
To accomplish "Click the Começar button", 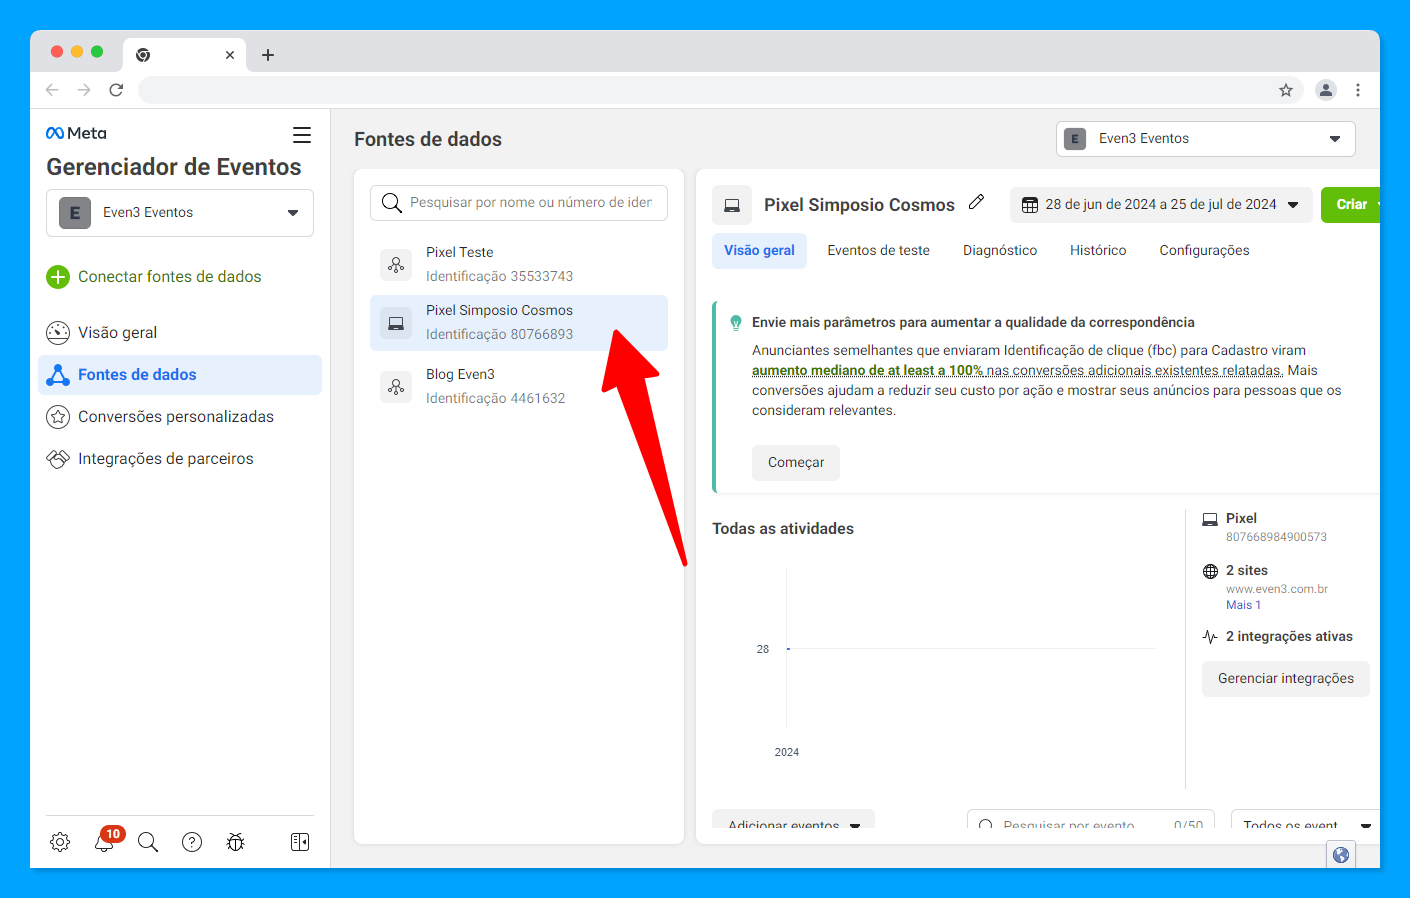I will 796,463.
